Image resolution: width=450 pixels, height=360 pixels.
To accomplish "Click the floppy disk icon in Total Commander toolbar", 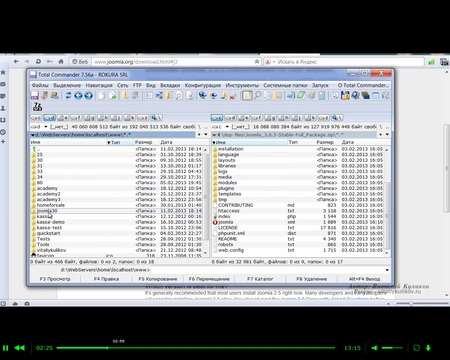I will pos(35,96).
